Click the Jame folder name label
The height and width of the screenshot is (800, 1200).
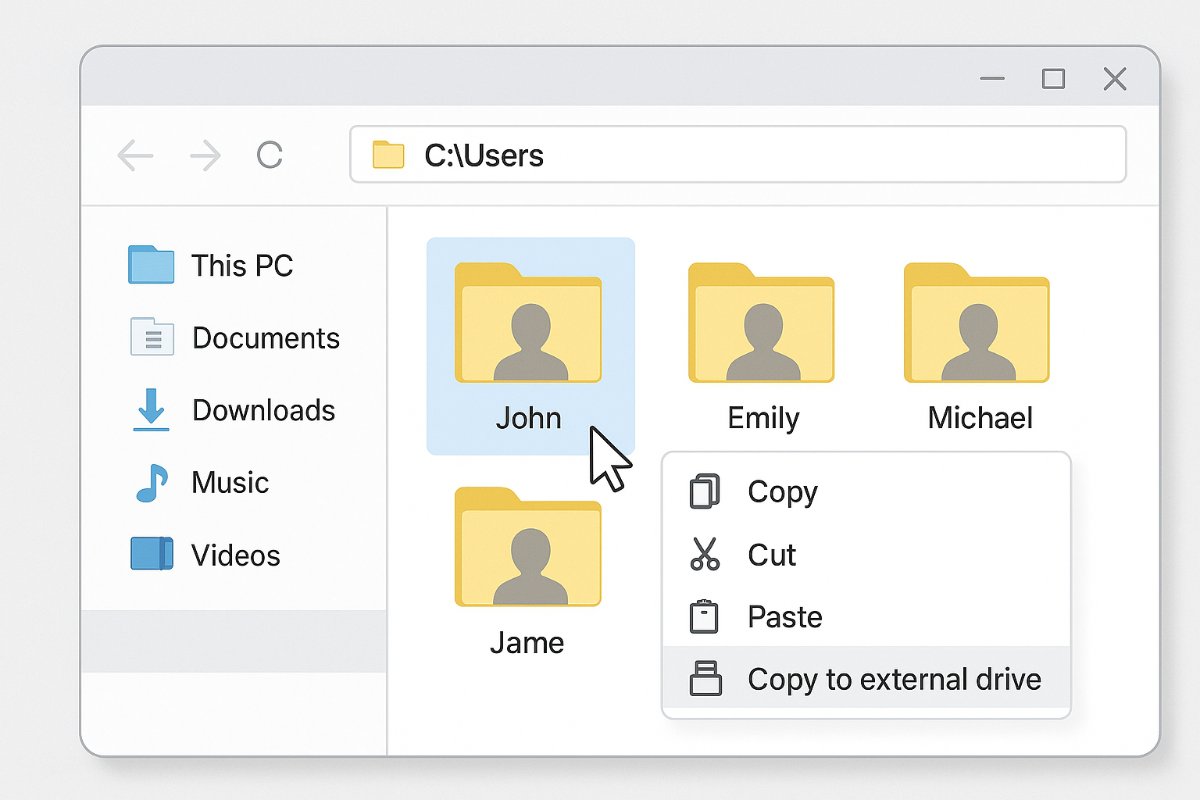(527, 642)
